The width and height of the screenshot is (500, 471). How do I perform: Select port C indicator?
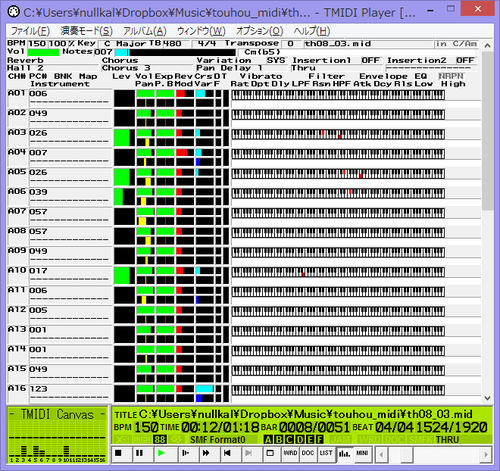click(x=289, y=440)
